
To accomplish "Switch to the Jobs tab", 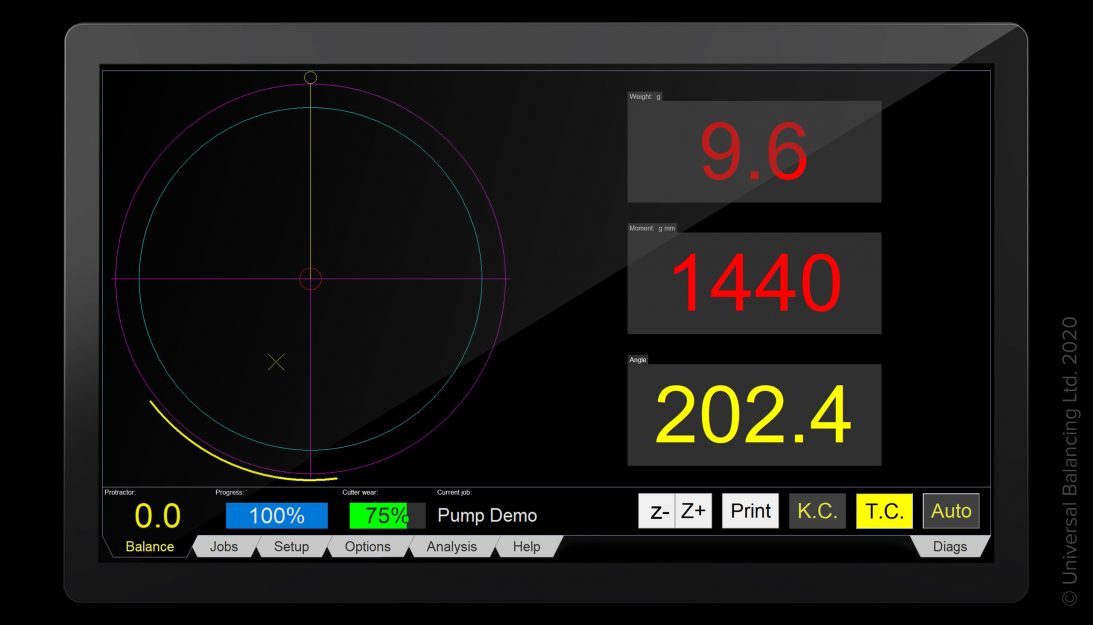I will coord(224,547).
